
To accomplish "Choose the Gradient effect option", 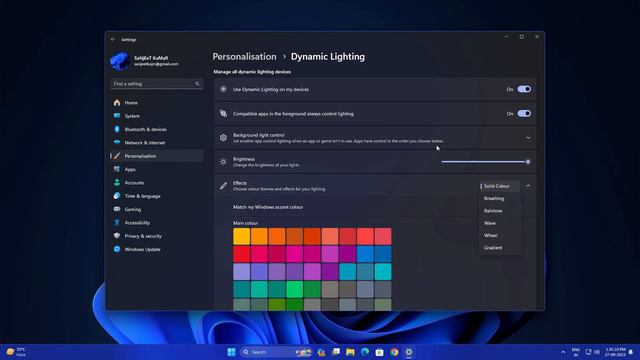I will [500, 247].
